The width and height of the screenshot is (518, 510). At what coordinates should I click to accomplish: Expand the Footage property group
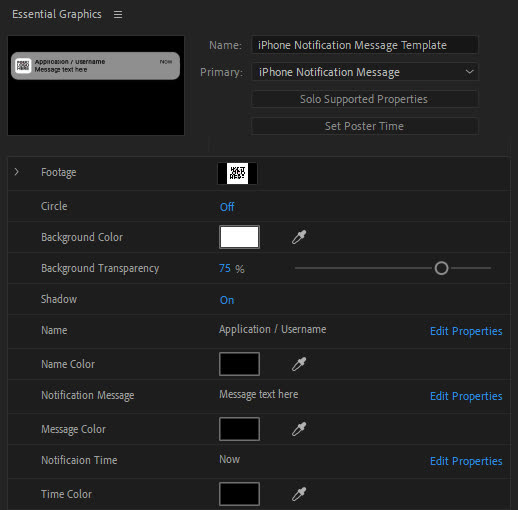point(16,172)
